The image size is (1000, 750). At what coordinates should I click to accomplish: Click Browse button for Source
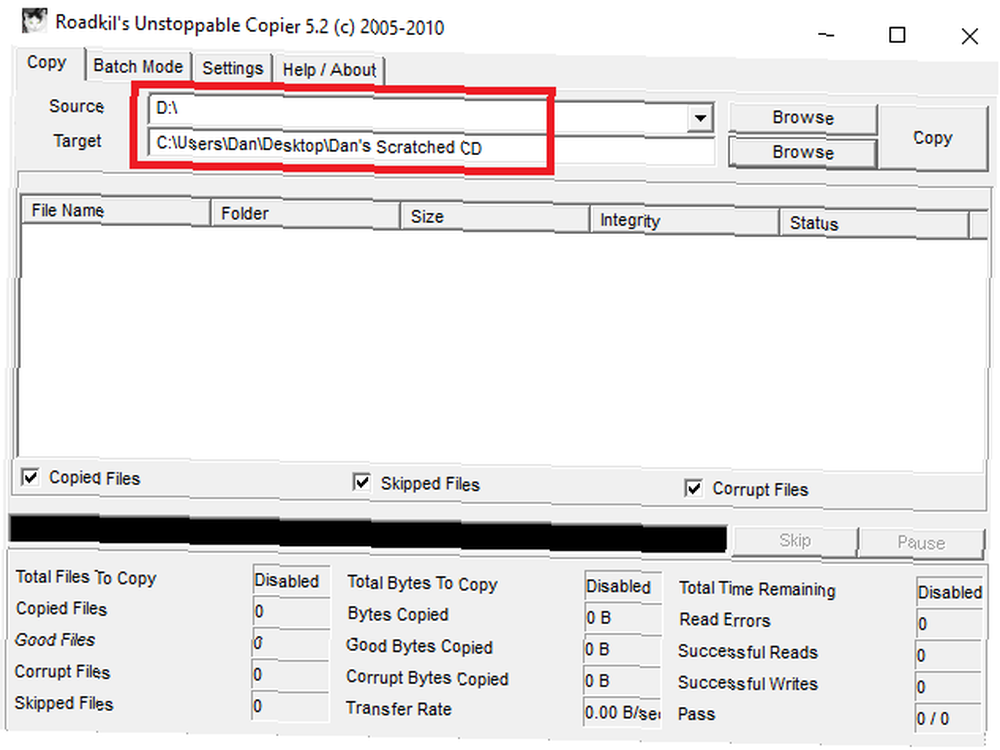[803, 118]
